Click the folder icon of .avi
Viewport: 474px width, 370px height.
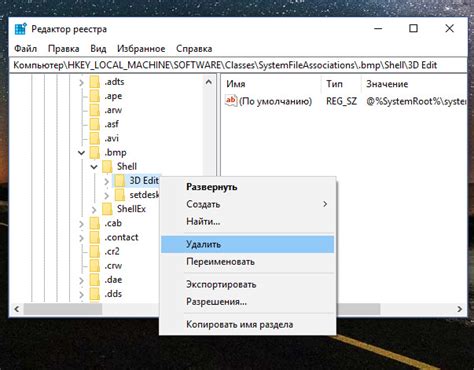tap(95, 138)
